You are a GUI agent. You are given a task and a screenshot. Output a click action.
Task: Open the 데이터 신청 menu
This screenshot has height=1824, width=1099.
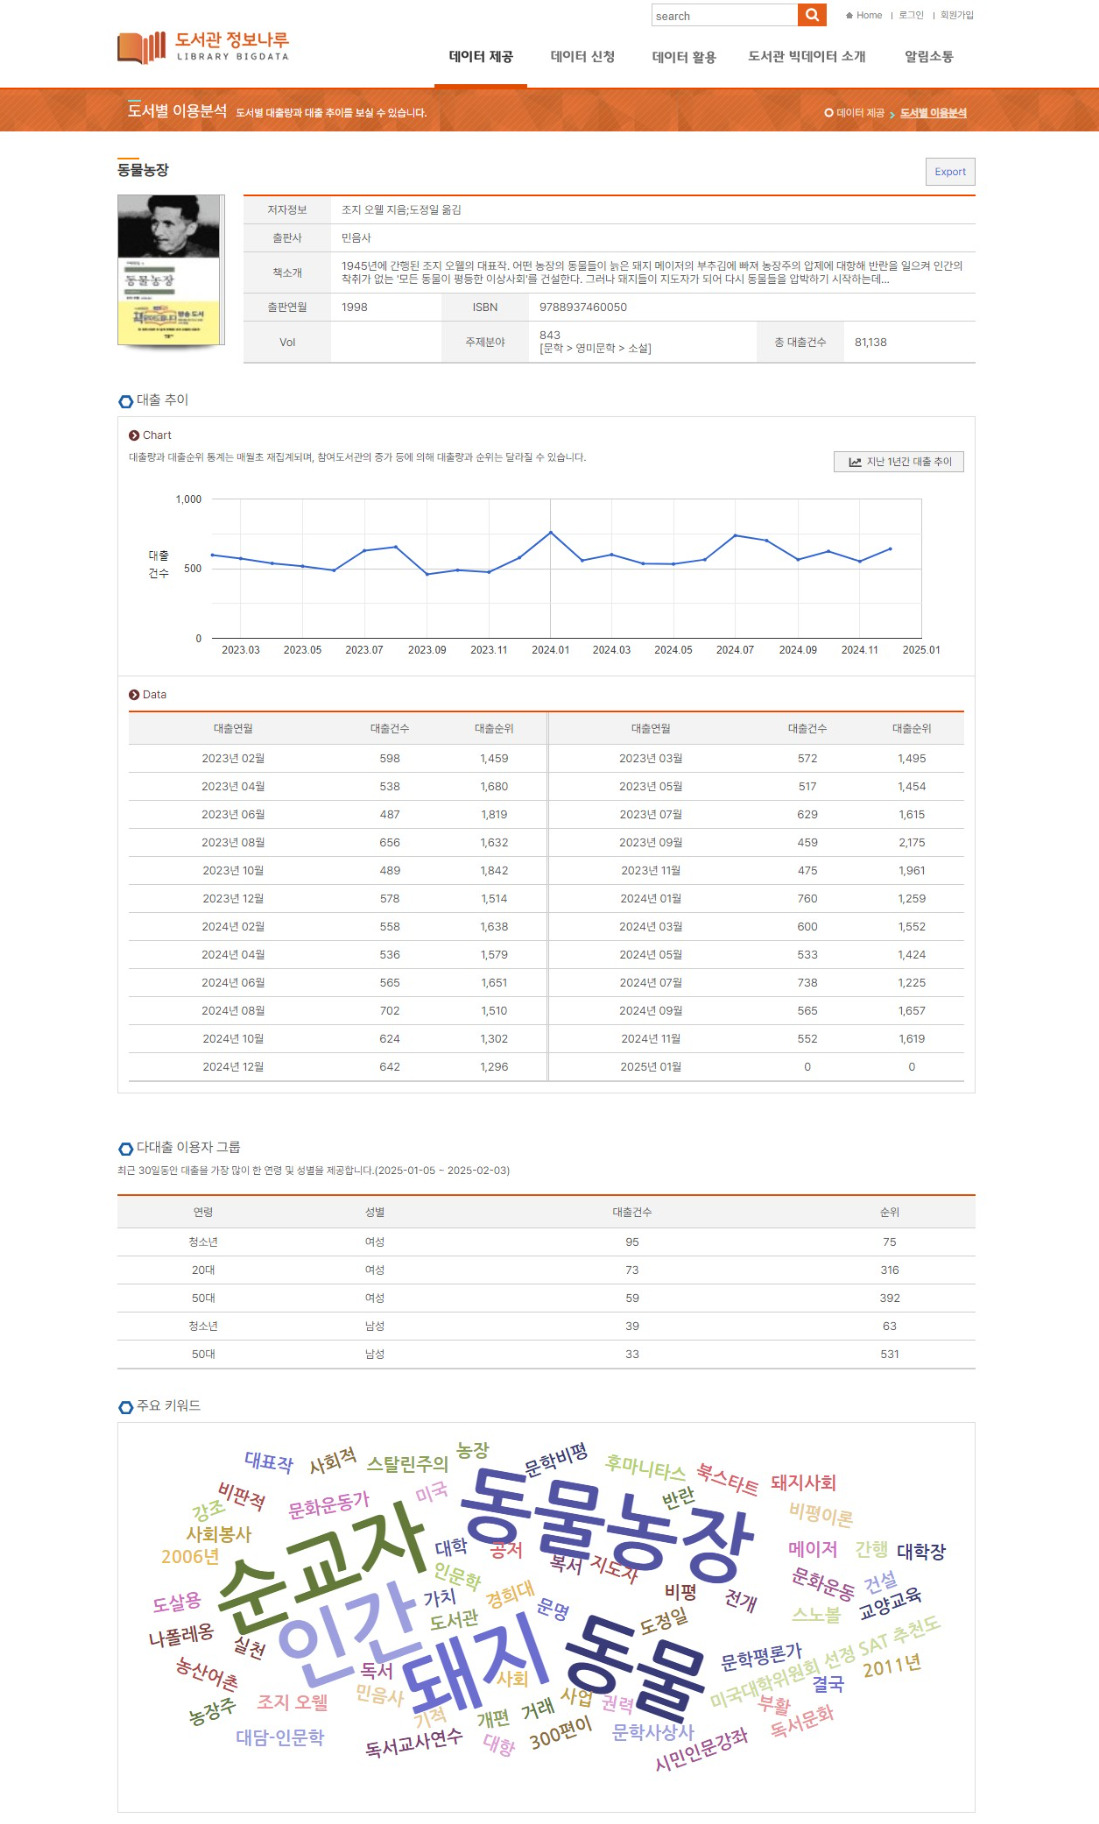pos(583,57)
